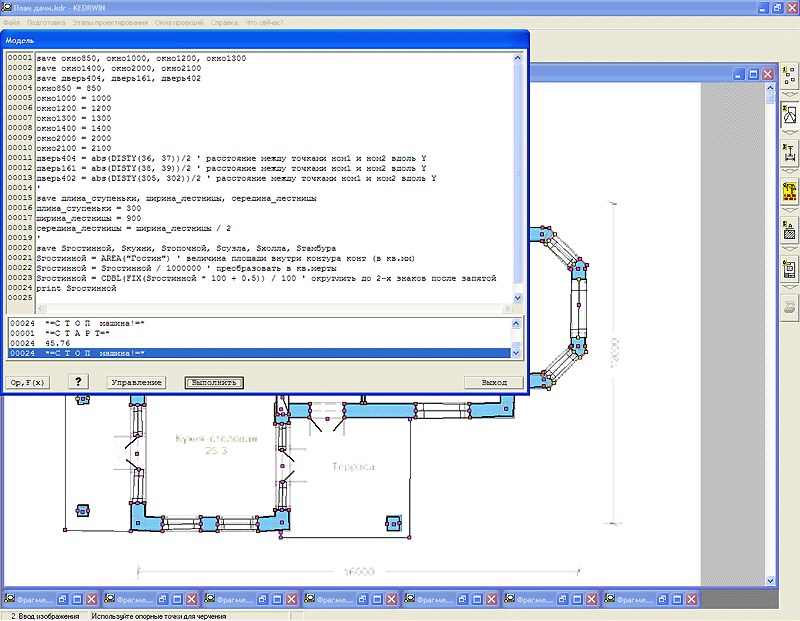Click the Выполнить button
The width and height of the screenshot is (800, 621).
pyautogui.click(x=214, y=382)
